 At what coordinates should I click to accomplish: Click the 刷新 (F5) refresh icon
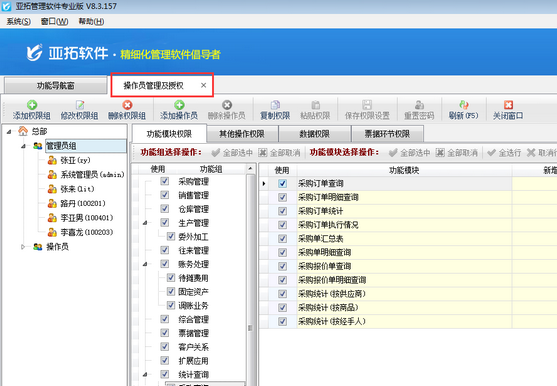coord(464,105)
